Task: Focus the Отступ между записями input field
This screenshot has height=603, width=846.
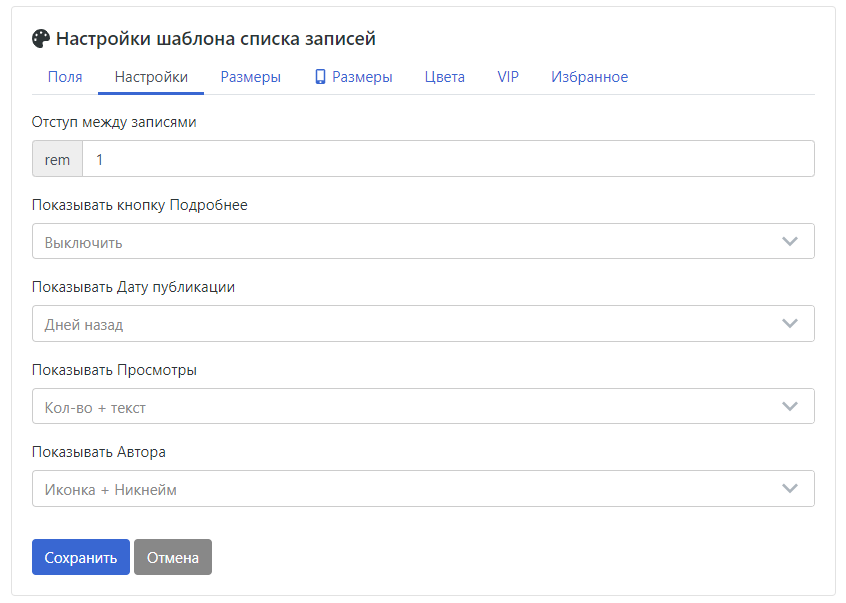Action: (x=448, y=159)
